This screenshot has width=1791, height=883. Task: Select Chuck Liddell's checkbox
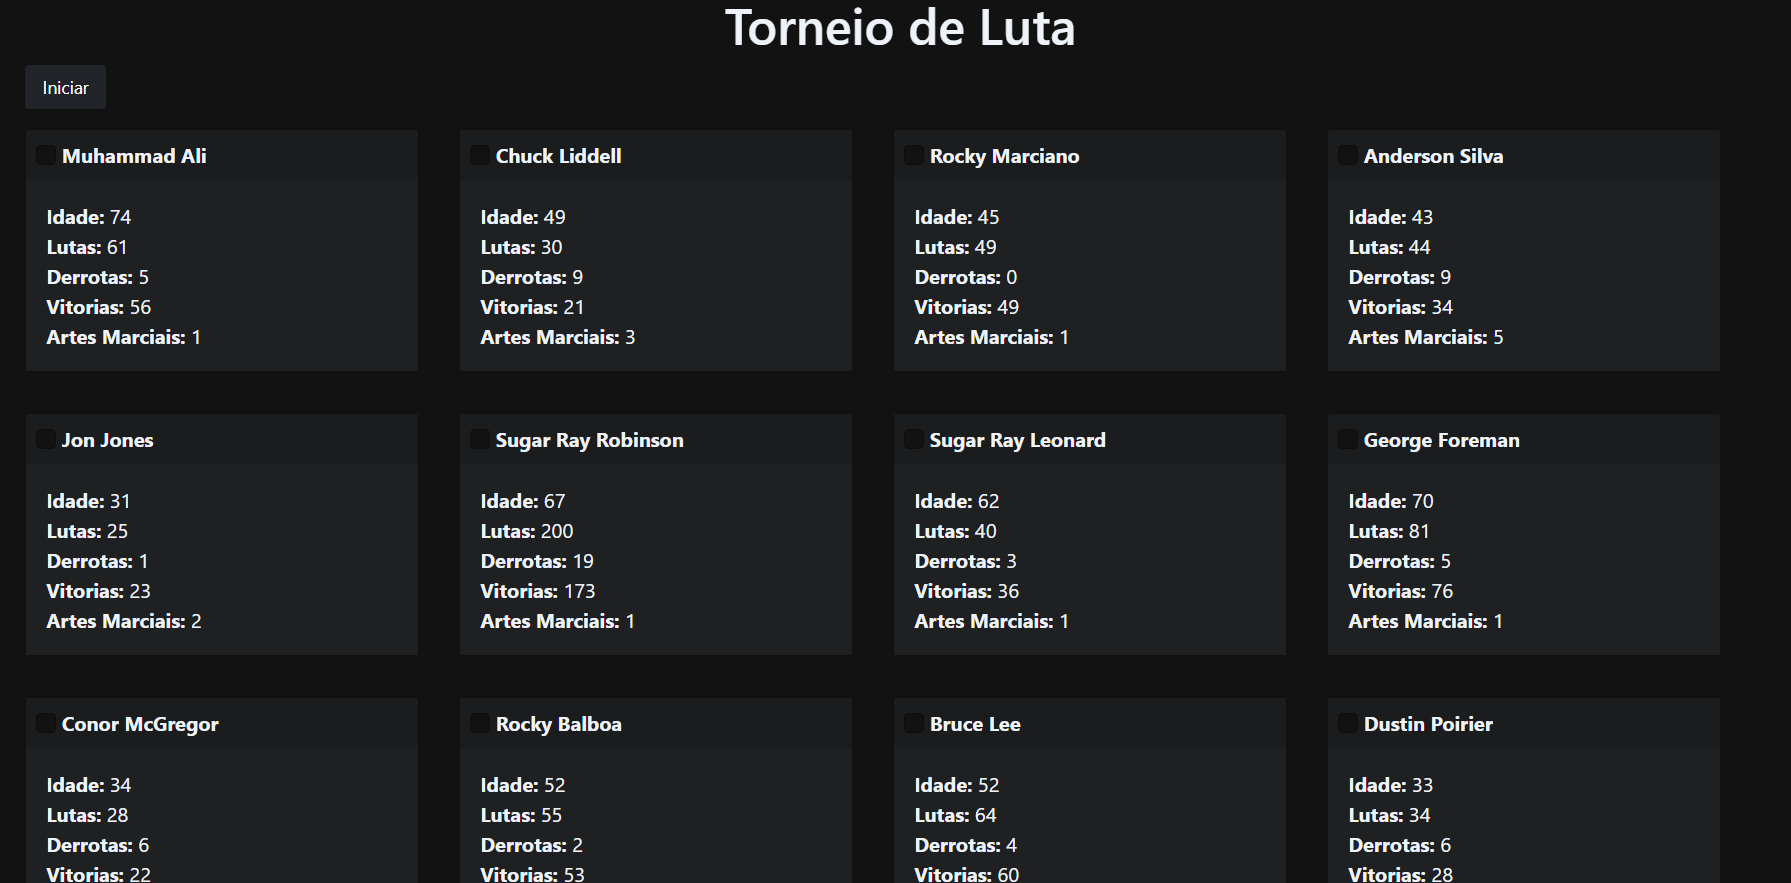479,155
